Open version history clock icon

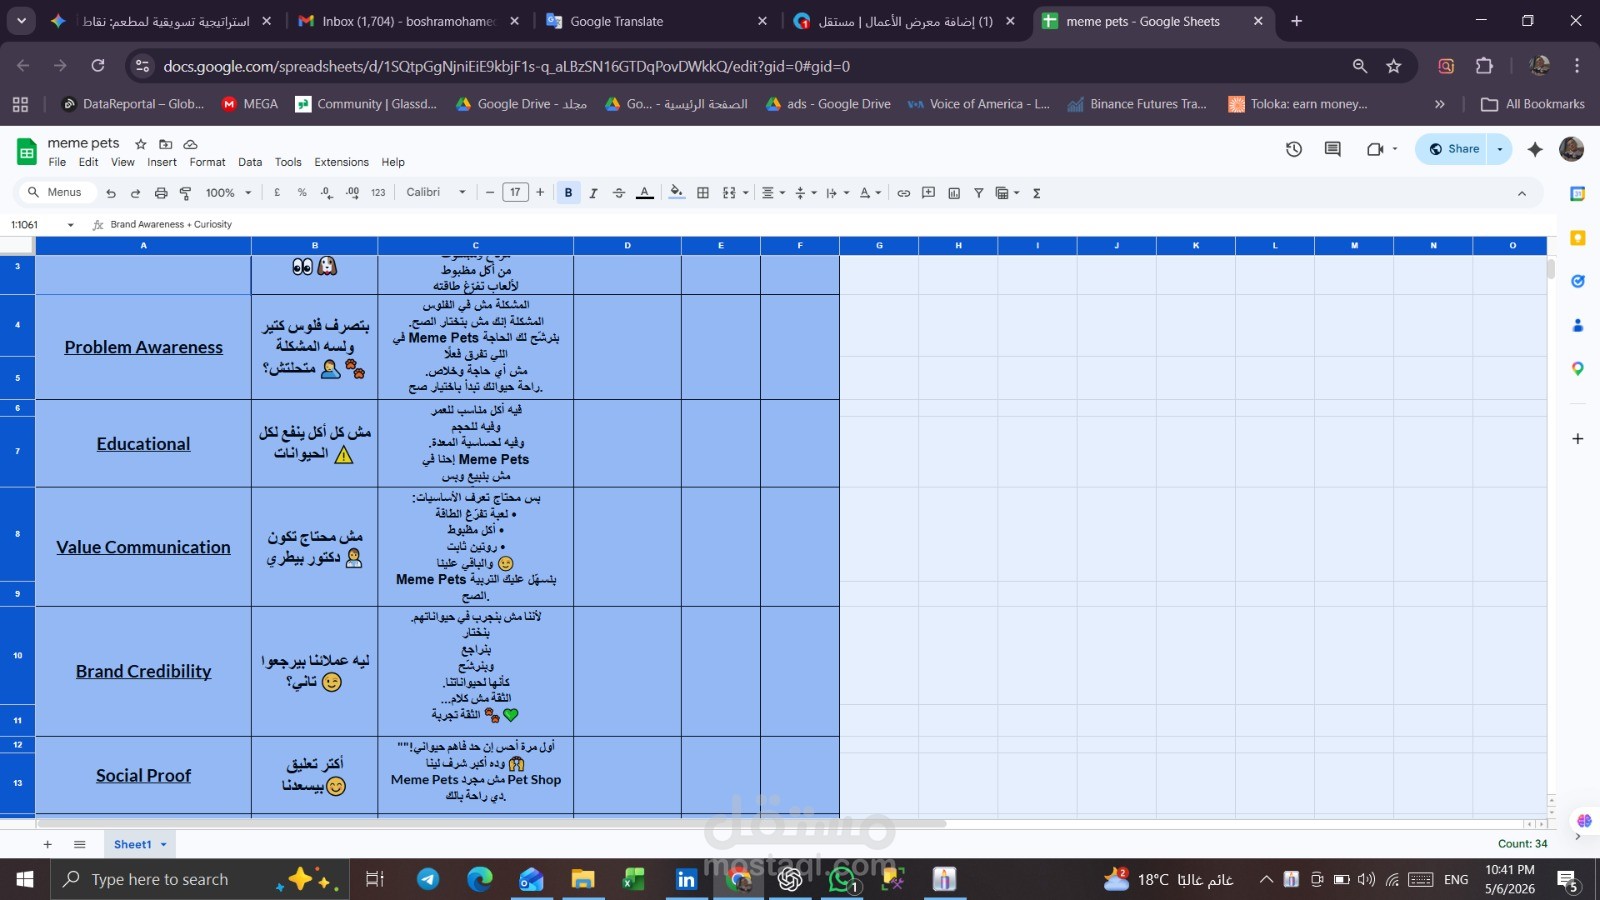tap(1294, 149)
